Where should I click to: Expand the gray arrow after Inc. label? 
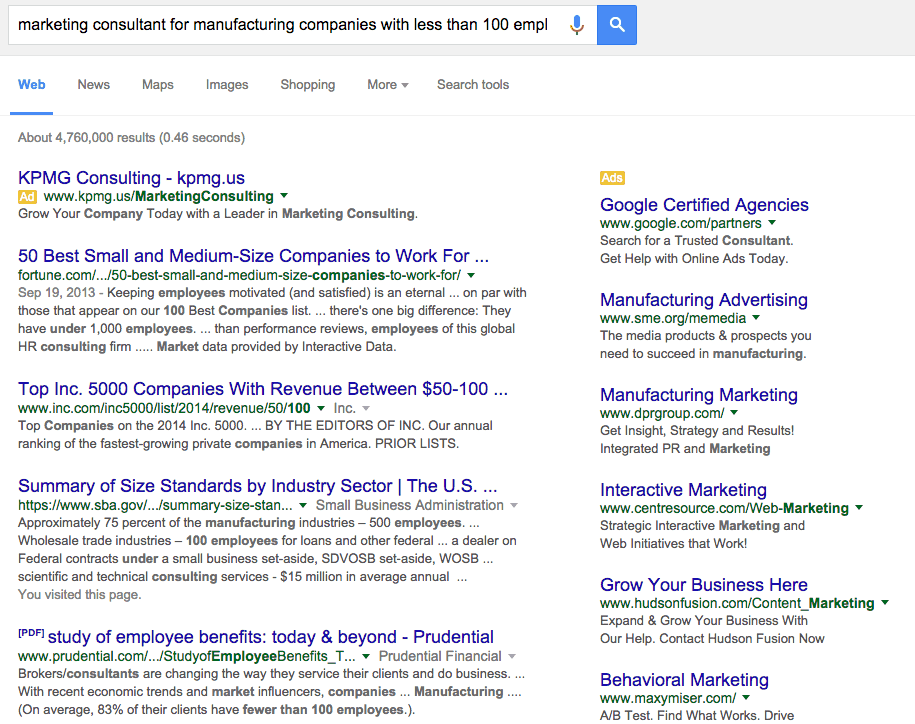click(x=366, y=408)
